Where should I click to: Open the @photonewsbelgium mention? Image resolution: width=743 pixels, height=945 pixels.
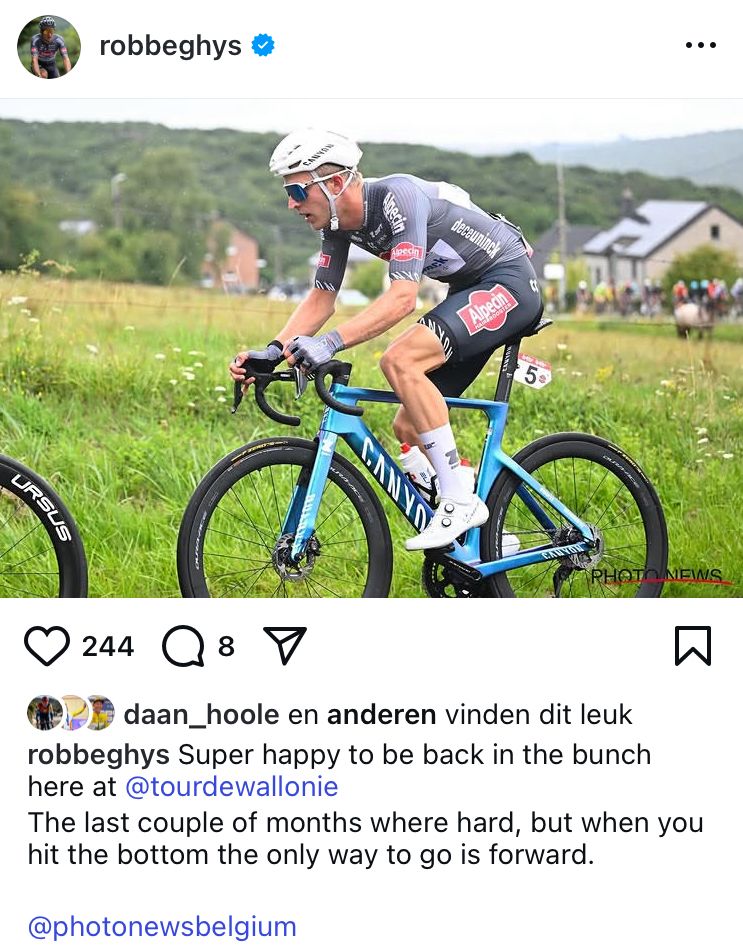(x=162, y=927)
